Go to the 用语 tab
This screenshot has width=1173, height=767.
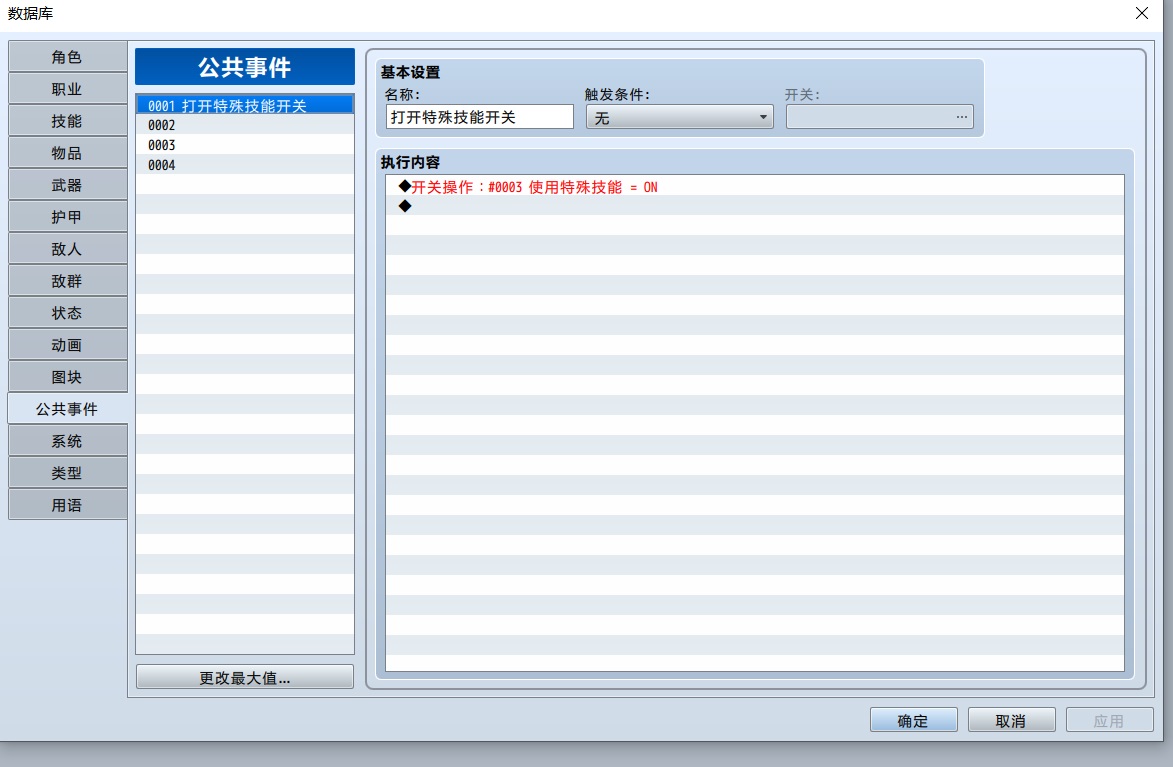tap(67, 505)
